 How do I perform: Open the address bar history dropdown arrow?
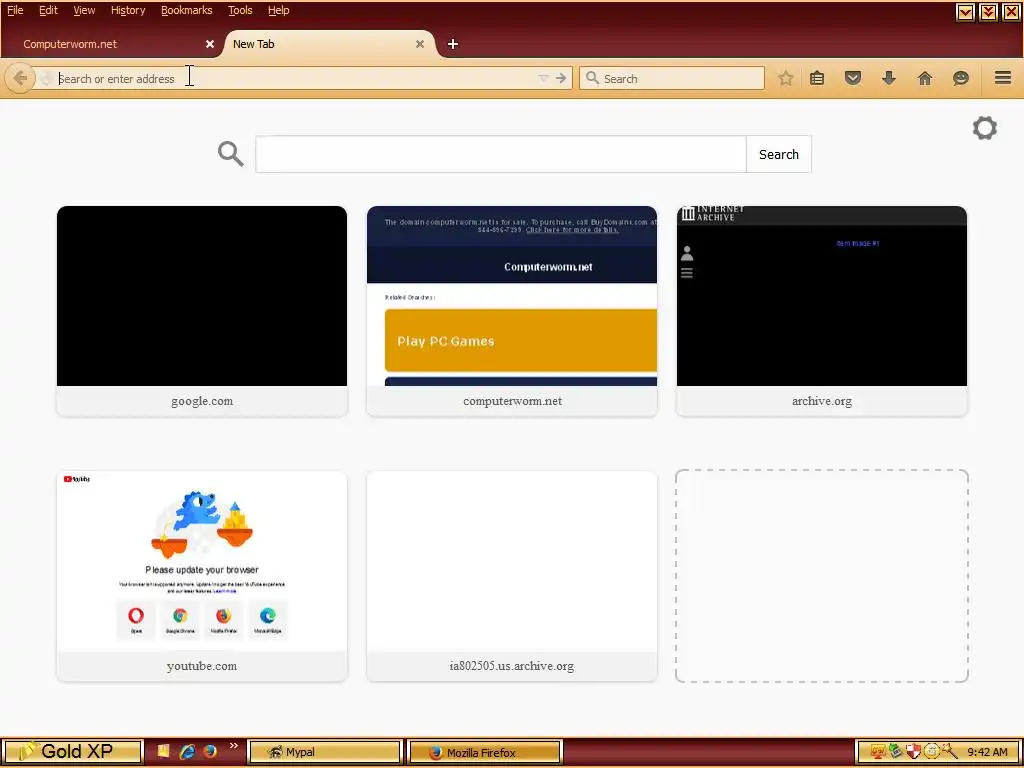point(543,78)
